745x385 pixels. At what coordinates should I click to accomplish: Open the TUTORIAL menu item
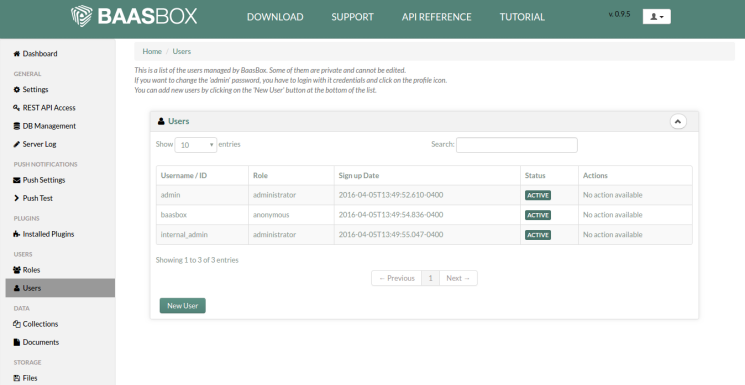click(x=522, y=17)
